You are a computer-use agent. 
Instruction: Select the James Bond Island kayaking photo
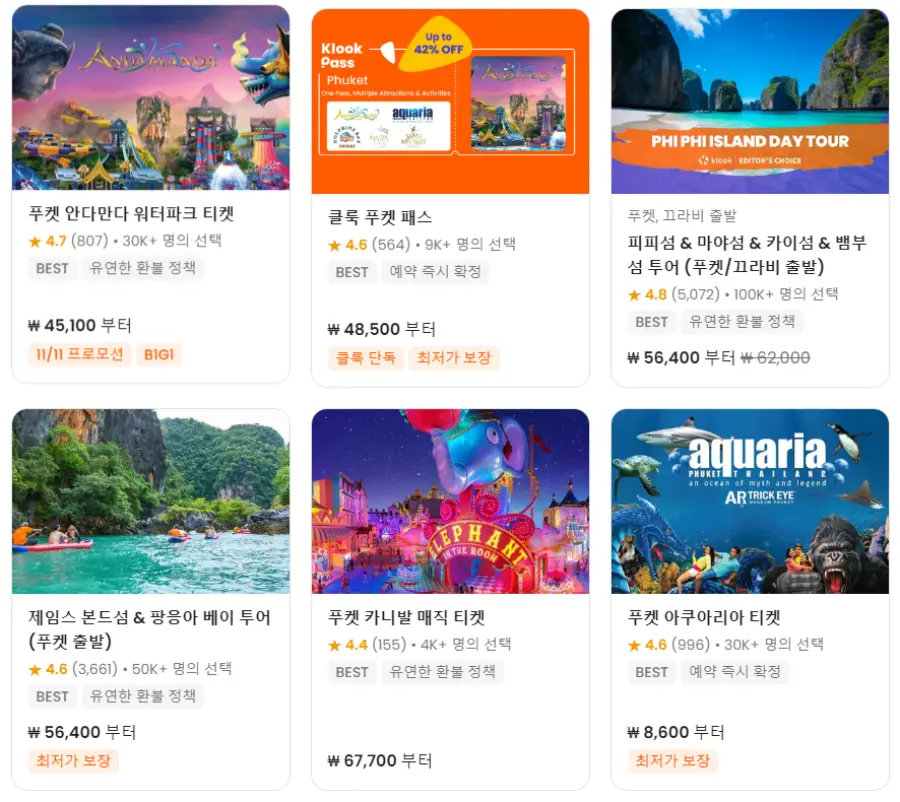click(x=151, y=501)
